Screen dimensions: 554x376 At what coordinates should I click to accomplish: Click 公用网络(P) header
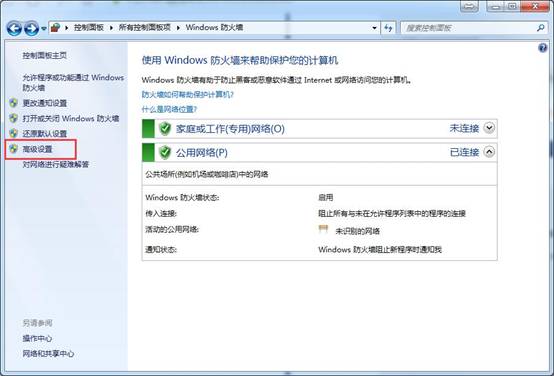pos(202,153)
